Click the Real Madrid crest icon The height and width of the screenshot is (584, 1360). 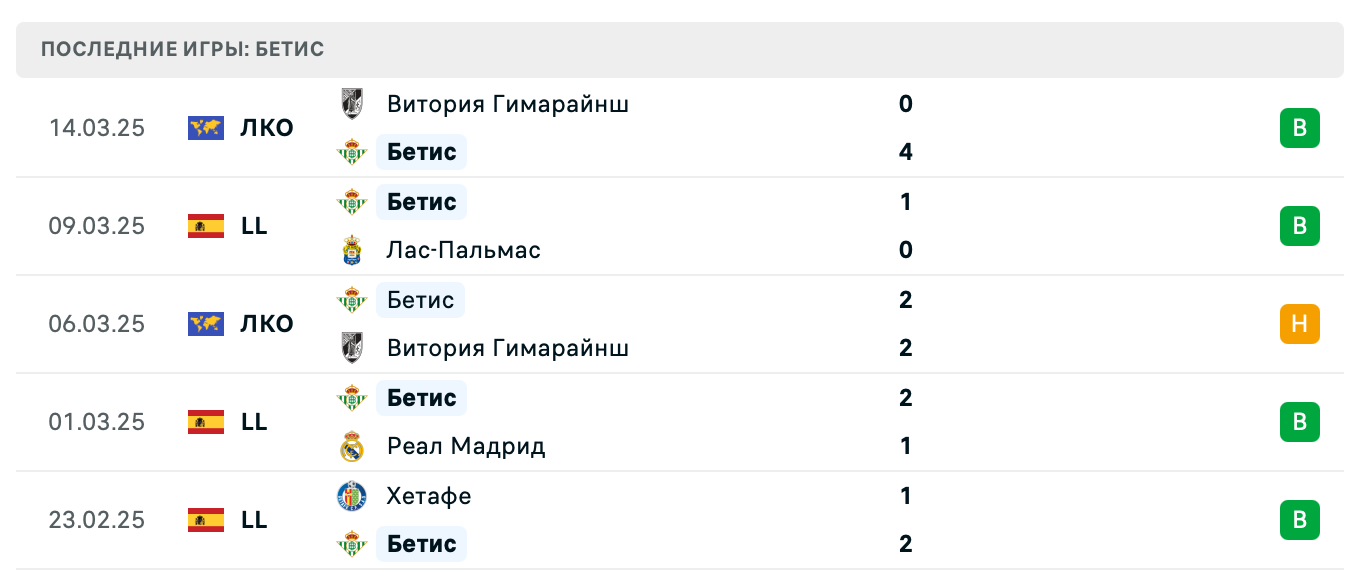point(352,446)
